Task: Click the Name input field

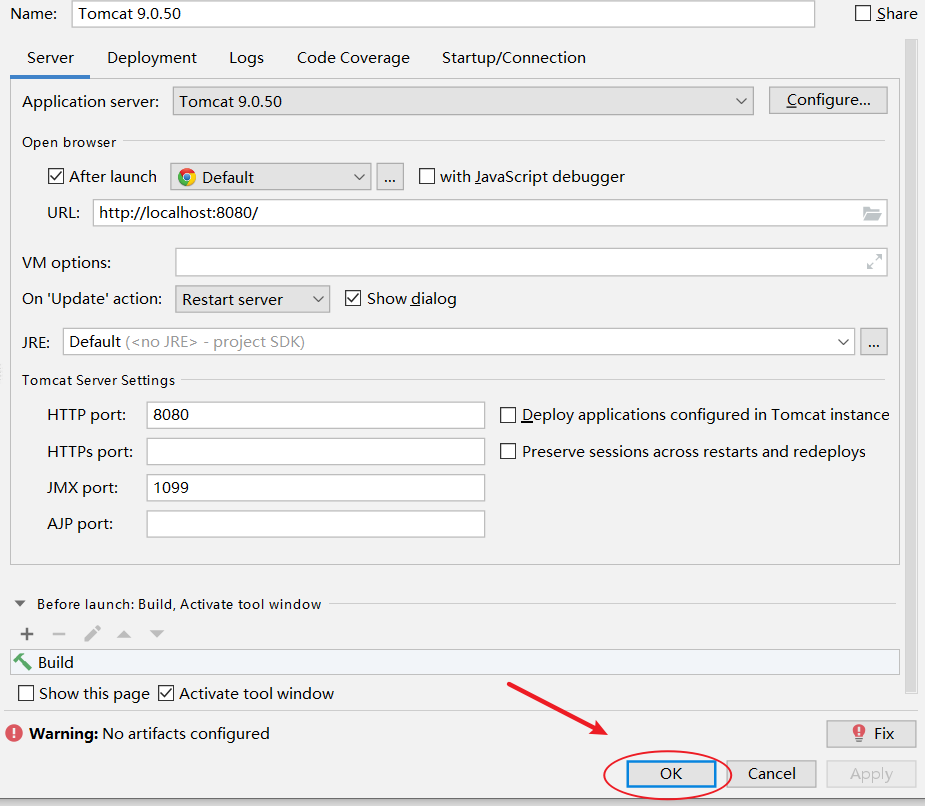Action: [x=443, y=14]
